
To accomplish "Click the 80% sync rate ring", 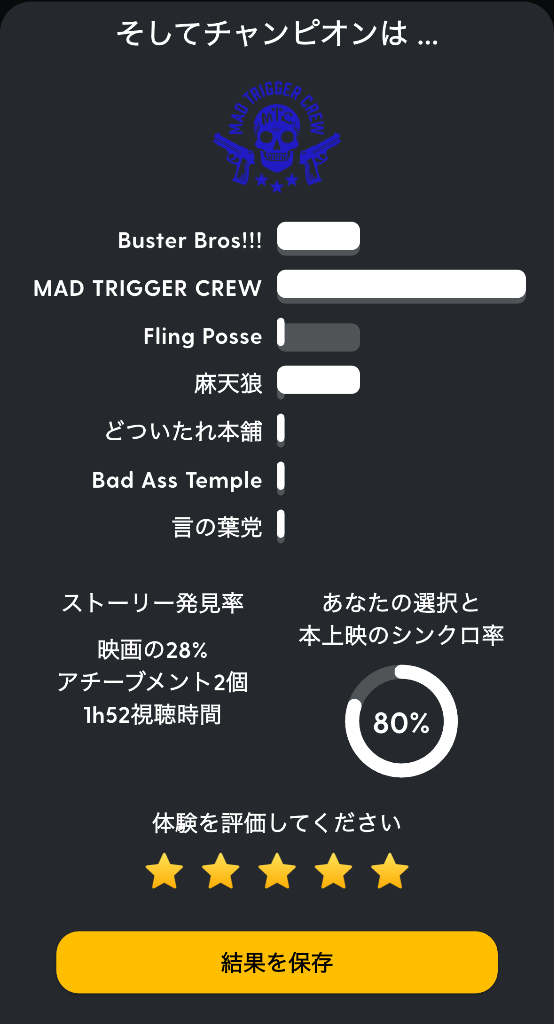I will click(401, 722).
